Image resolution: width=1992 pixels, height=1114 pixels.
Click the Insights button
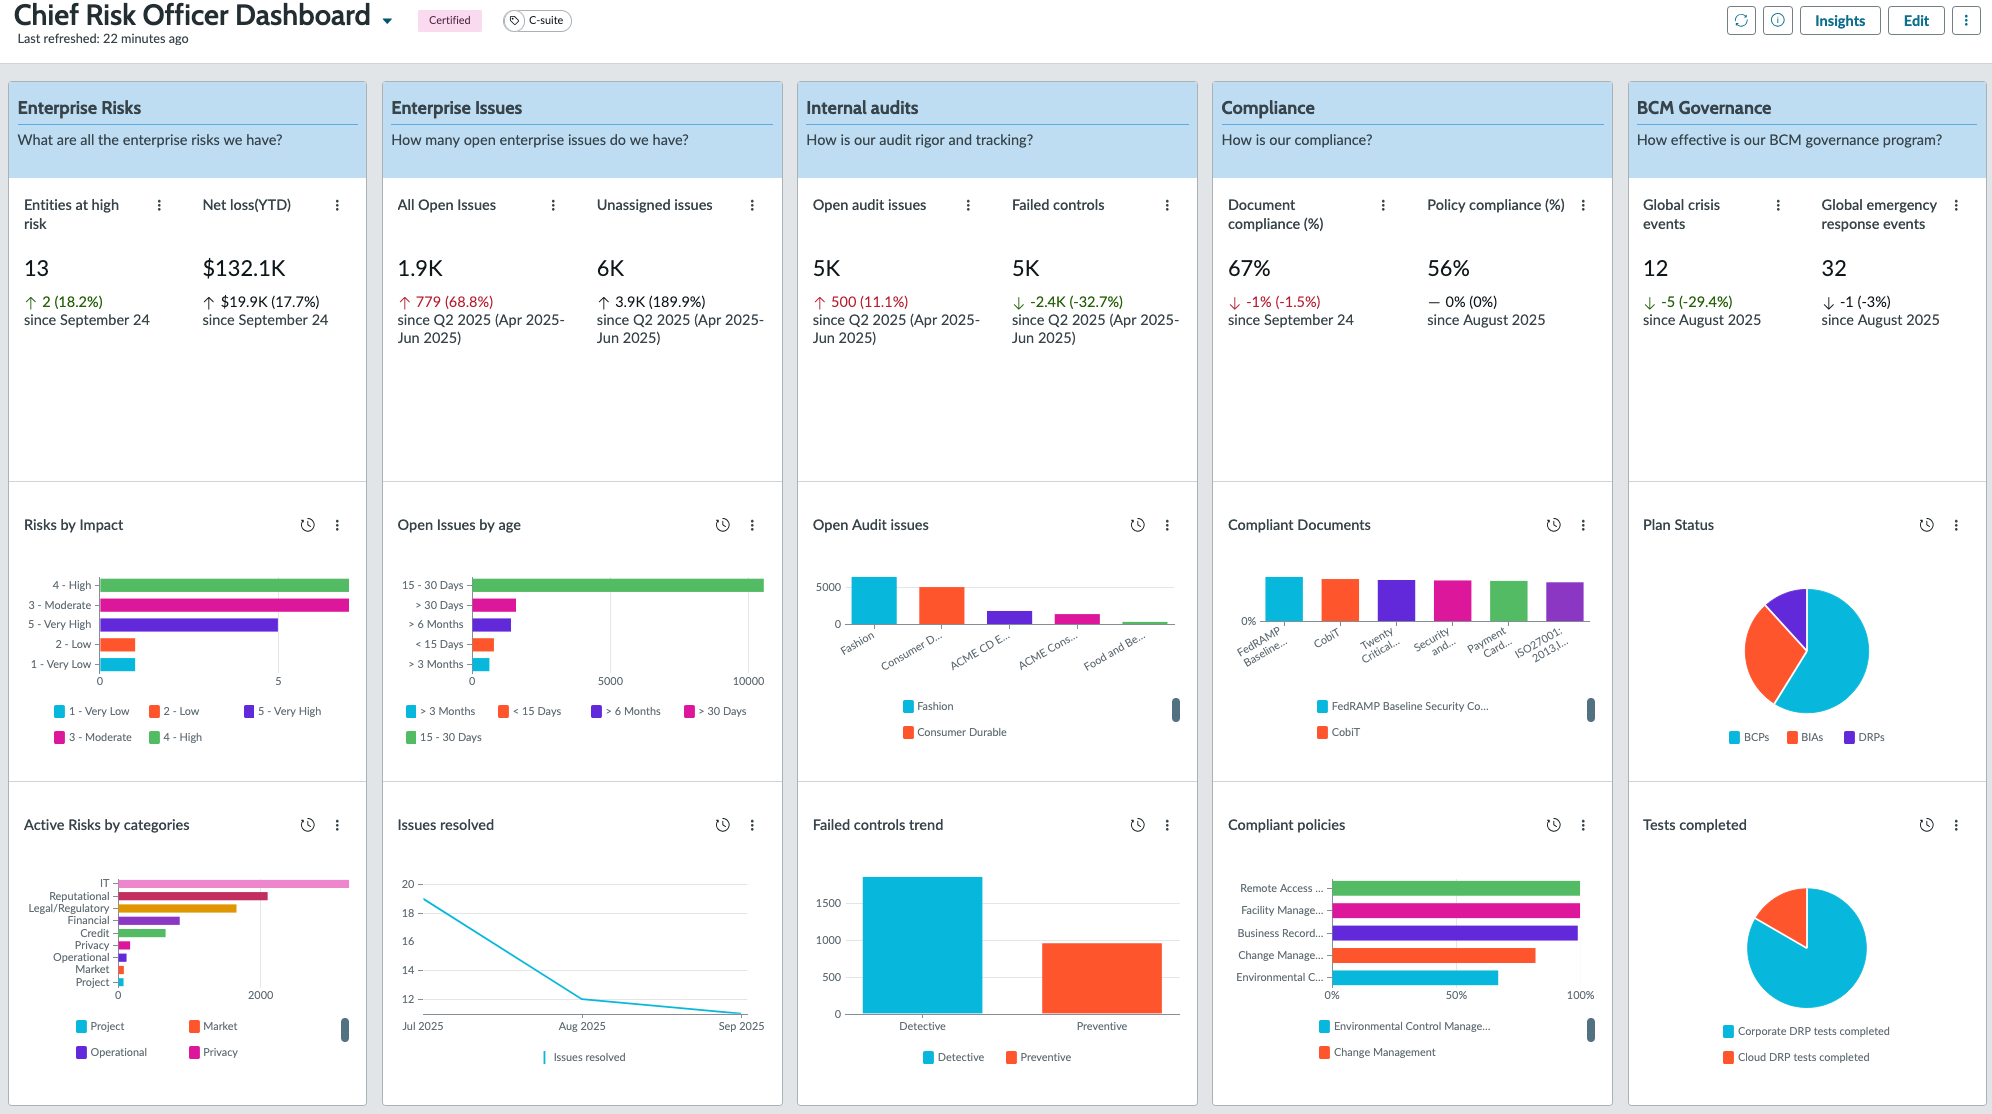tap(1840, 20)
